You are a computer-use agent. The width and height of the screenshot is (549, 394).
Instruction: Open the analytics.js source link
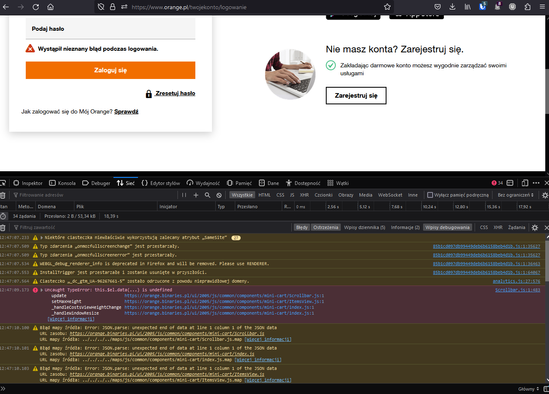click(516, 281)
